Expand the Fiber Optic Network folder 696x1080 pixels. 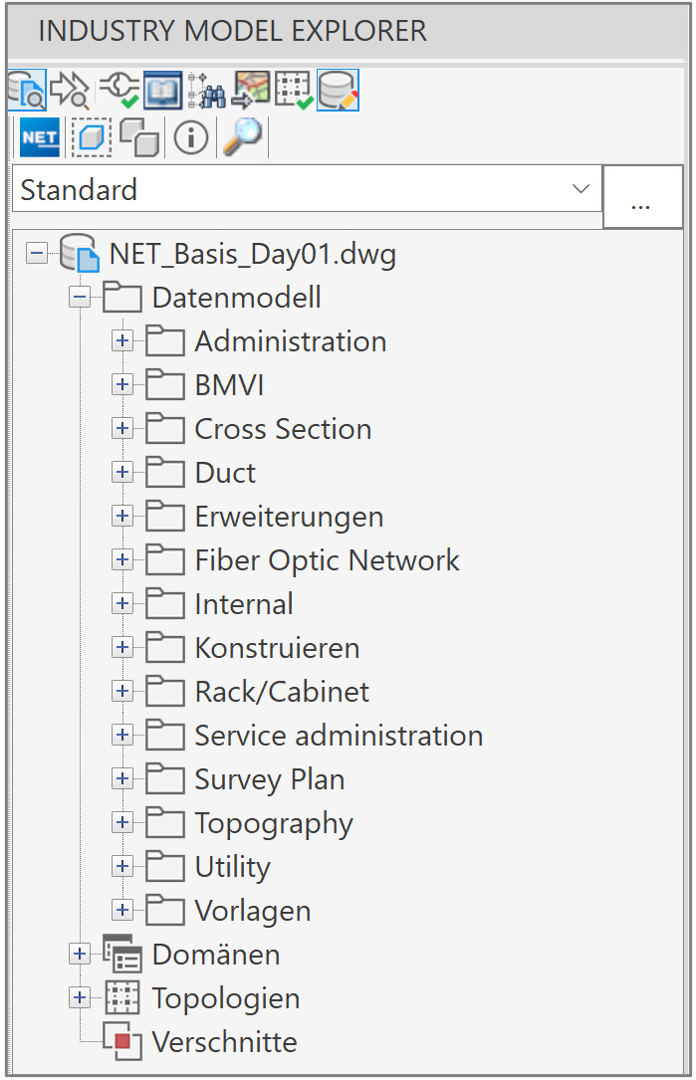pyautogui.click(x=122, y=559)
